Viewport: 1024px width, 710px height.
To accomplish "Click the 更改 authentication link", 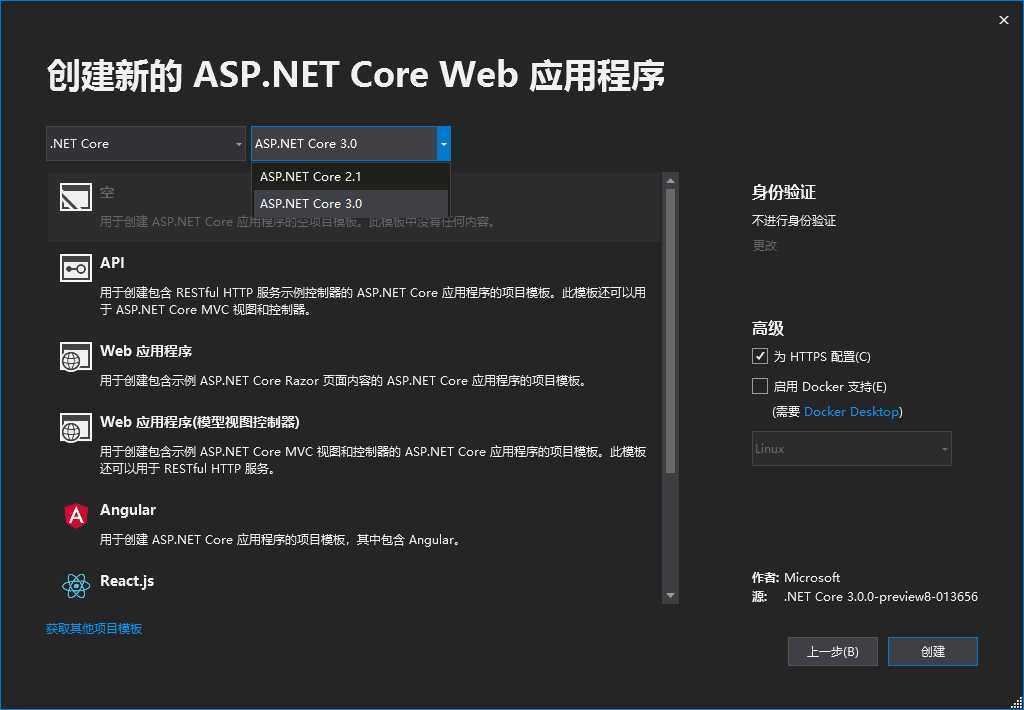I will tap(764, 246).
